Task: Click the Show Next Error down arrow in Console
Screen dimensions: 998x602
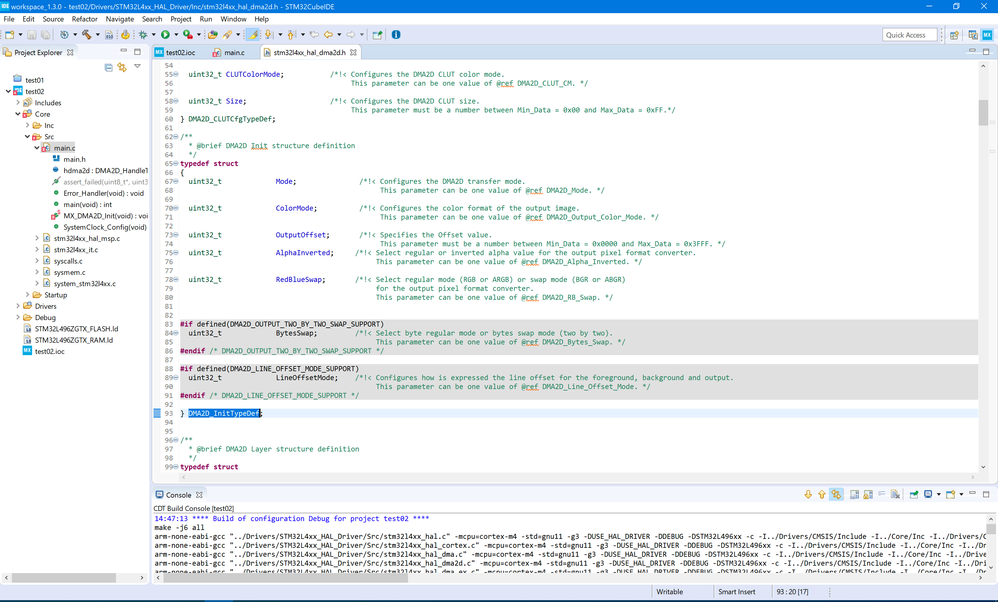Action: (808, 495)
